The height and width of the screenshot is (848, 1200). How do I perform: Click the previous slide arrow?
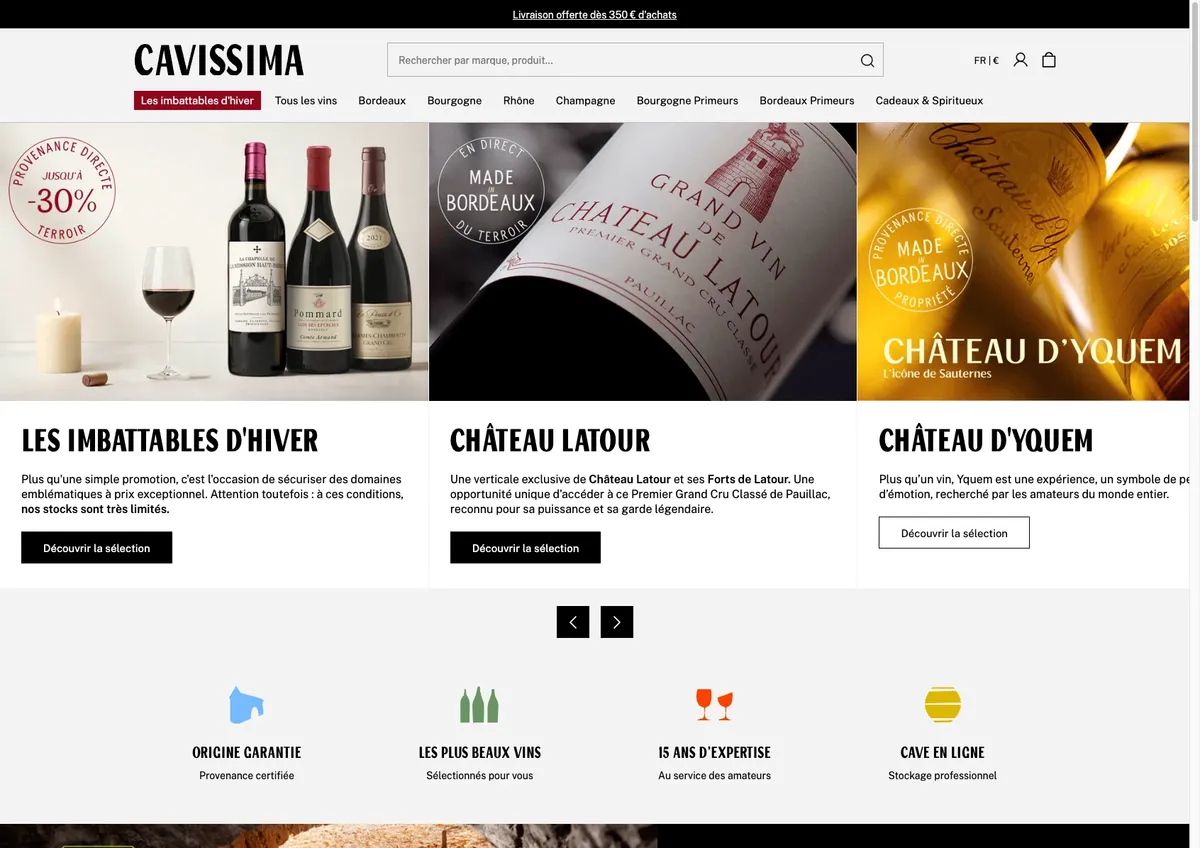click(x=573, y=622)
